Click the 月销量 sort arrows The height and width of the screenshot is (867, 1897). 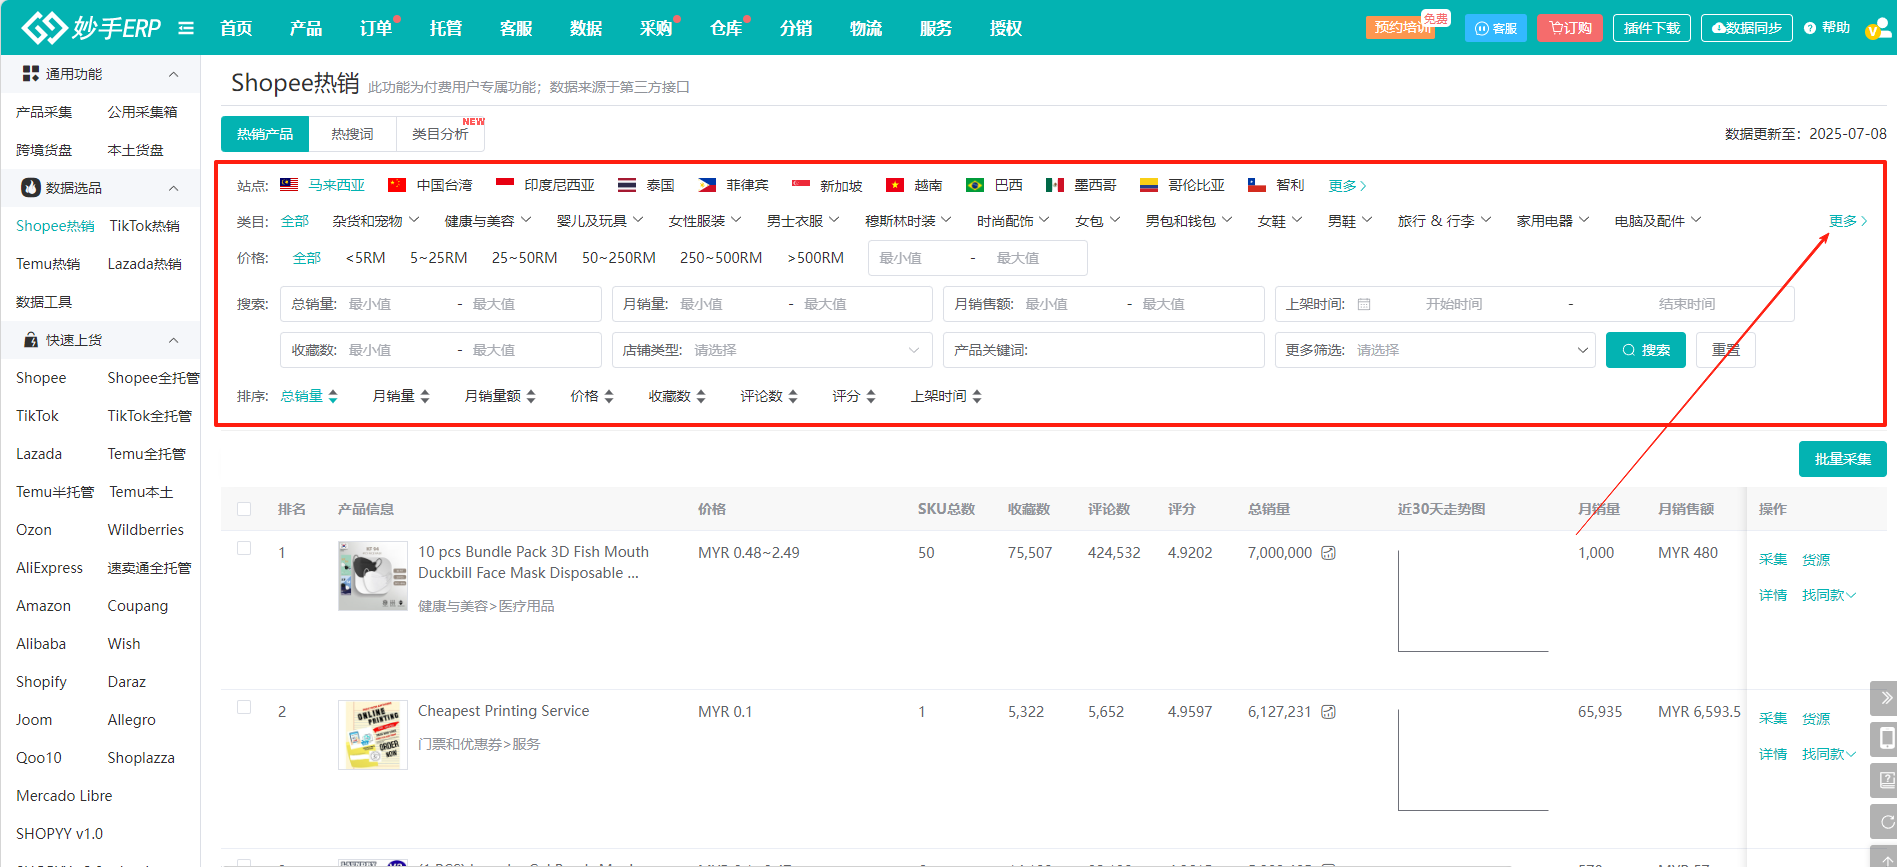coord(425,397)
